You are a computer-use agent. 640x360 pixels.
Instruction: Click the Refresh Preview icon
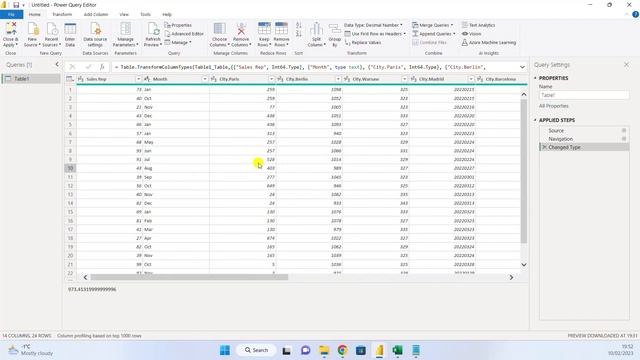point(153,29)
